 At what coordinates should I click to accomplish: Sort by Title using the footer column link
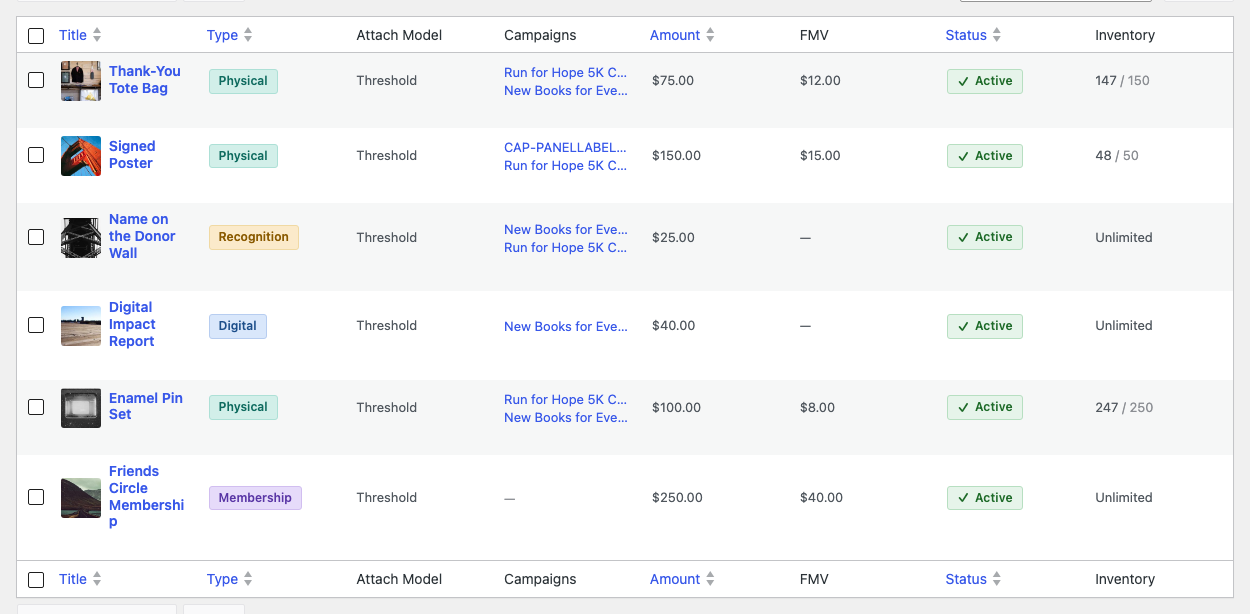tap(73, 579)
